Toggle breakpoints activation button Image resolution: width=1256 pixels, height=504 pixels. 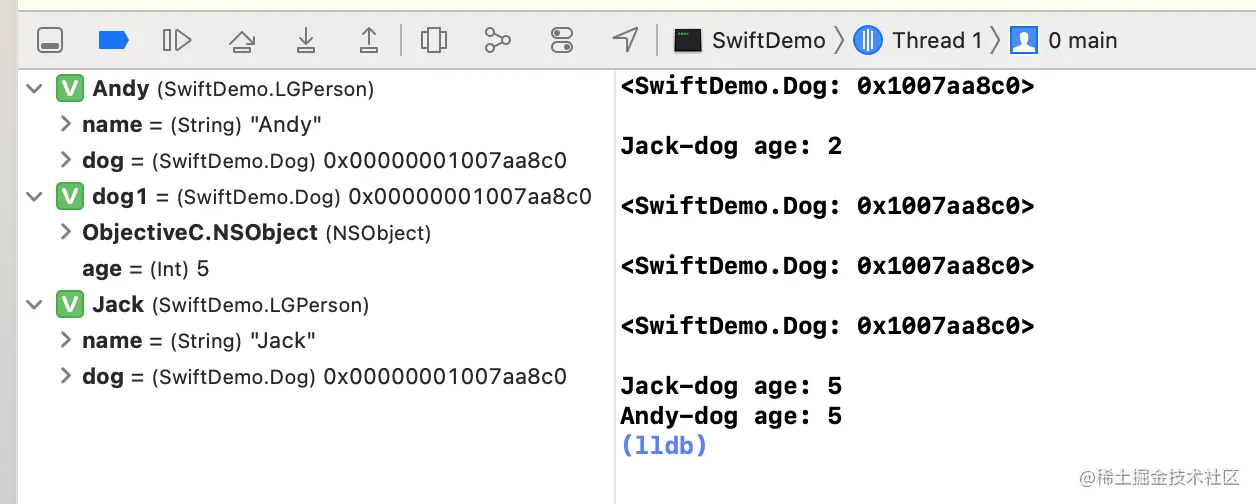click(114, 40)
